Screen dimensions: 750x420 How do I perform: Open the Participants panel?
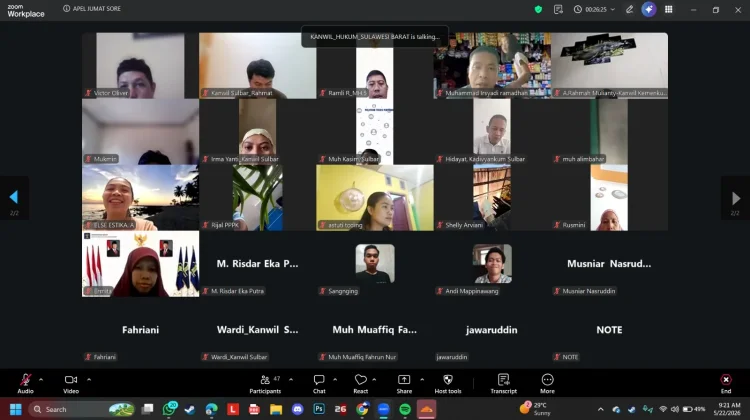[x=265, y=384]
